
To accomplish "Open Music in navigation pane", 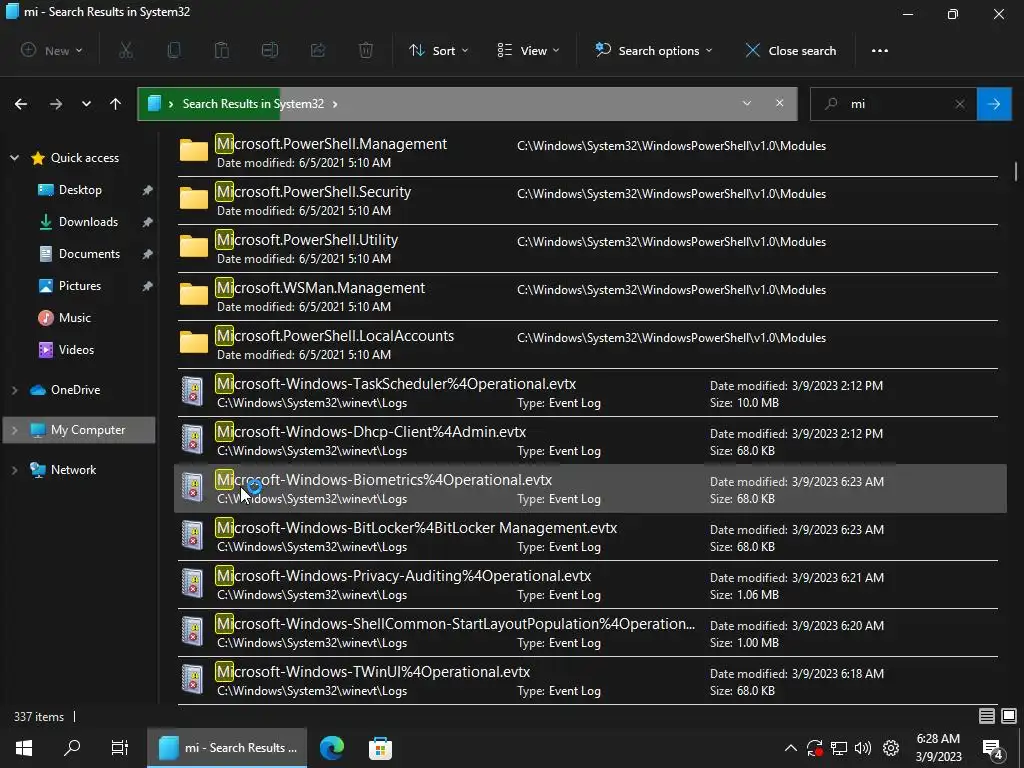I will (x=74, y=318).
